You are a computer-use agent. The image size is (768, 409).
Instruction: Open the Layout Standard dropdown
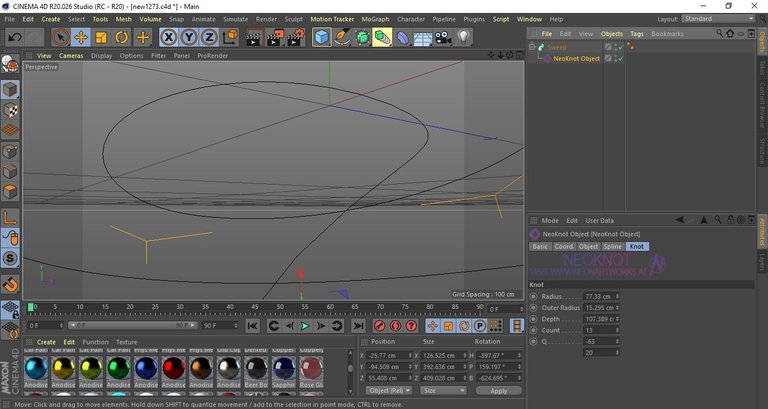718,19
